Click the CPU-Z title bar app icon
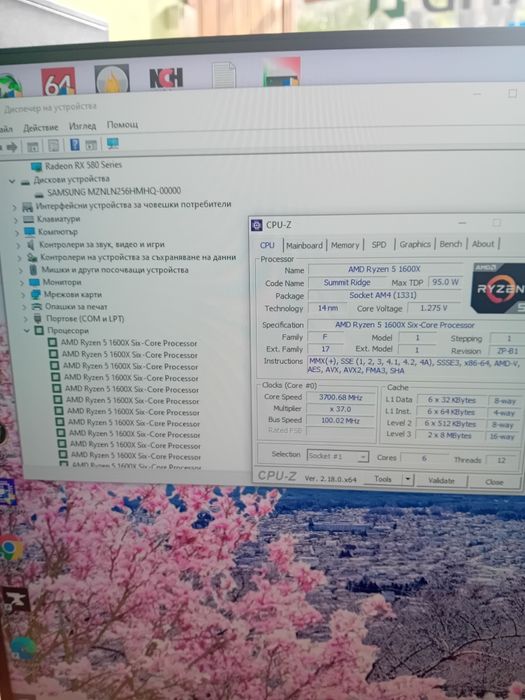The width and height of the screenshot is (525, 700). 257,225
